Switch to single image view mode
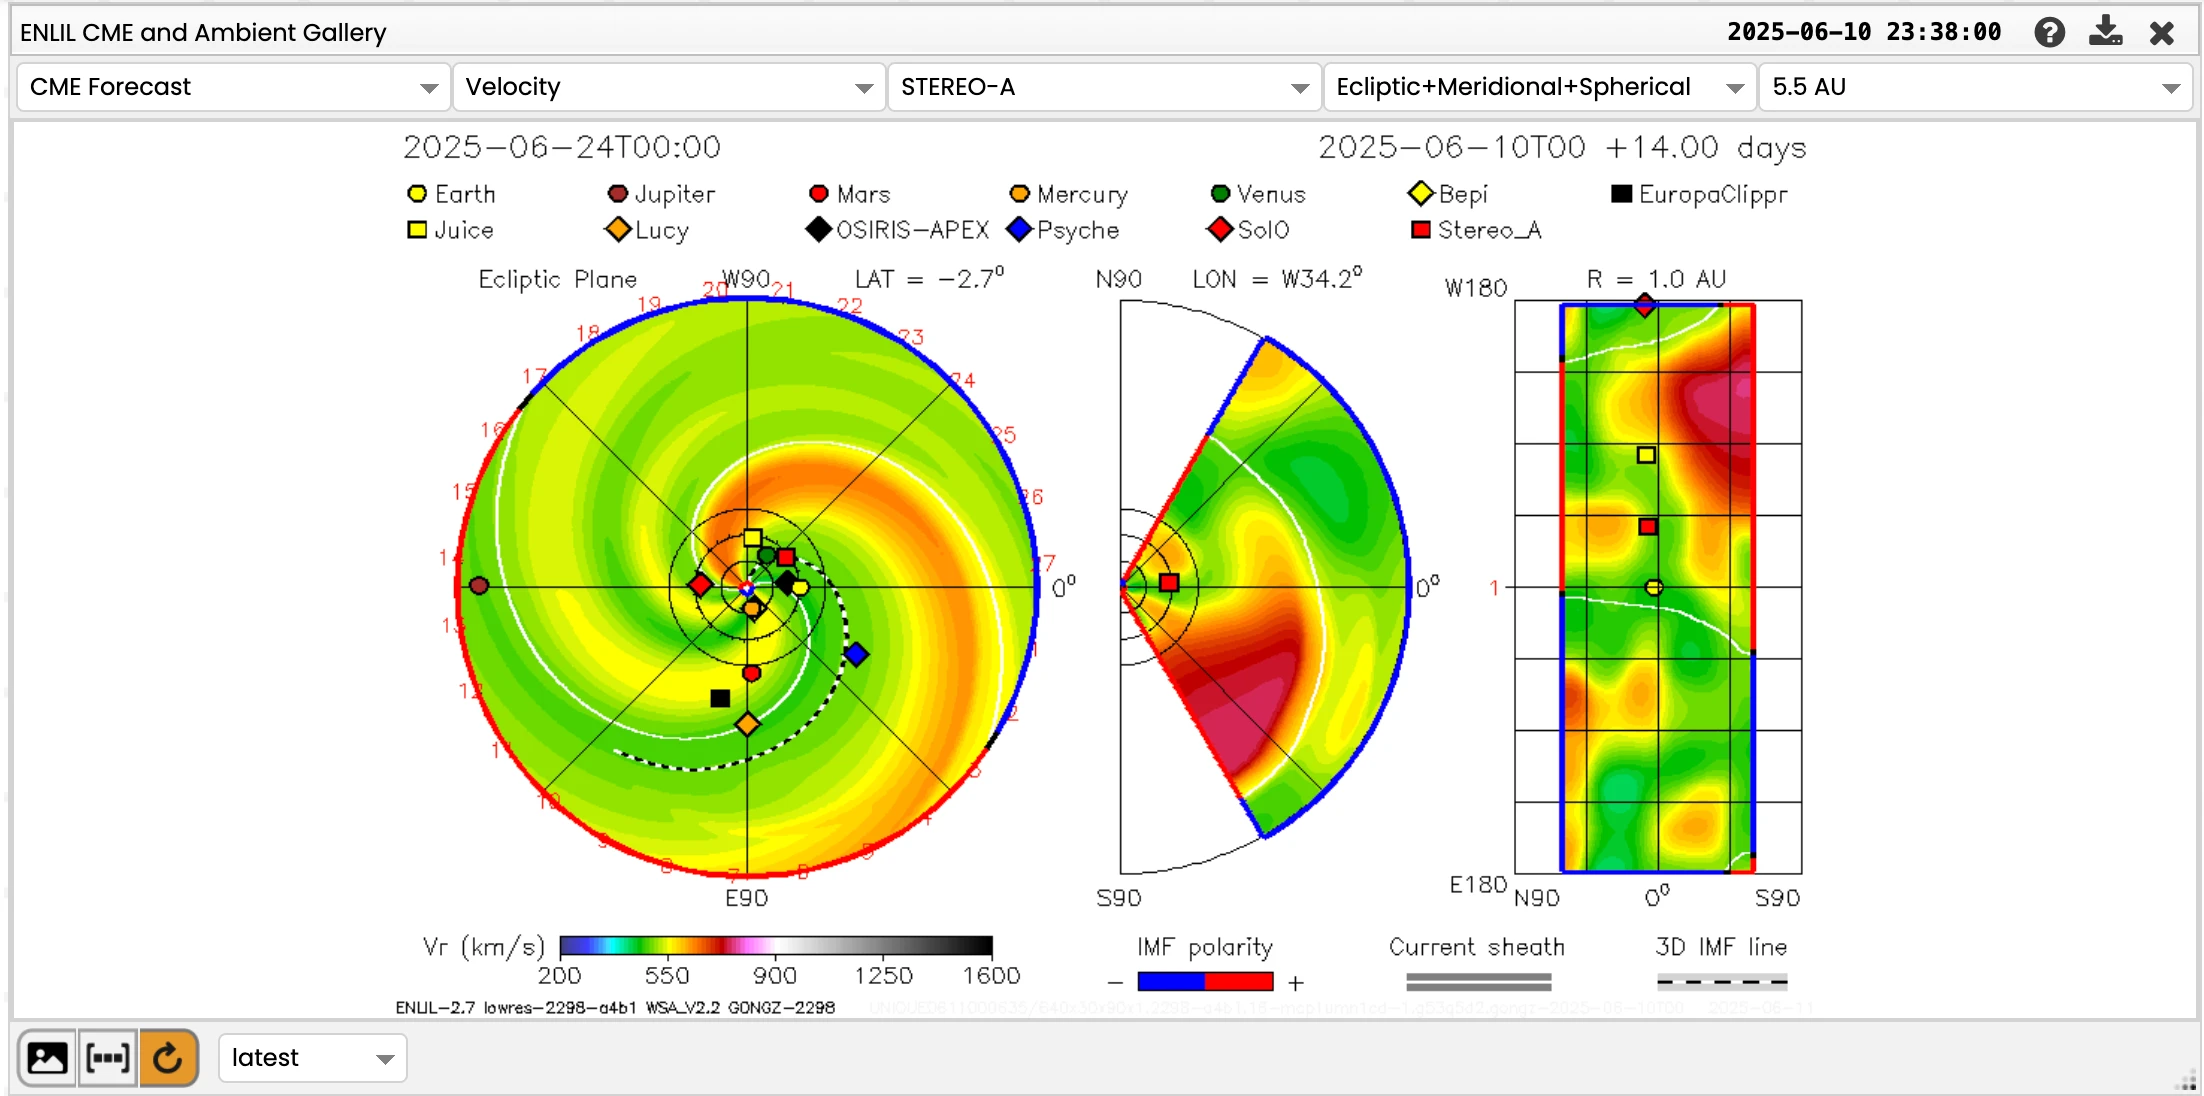This screenshot has width=2204, height=1096. coord(47,1058)
